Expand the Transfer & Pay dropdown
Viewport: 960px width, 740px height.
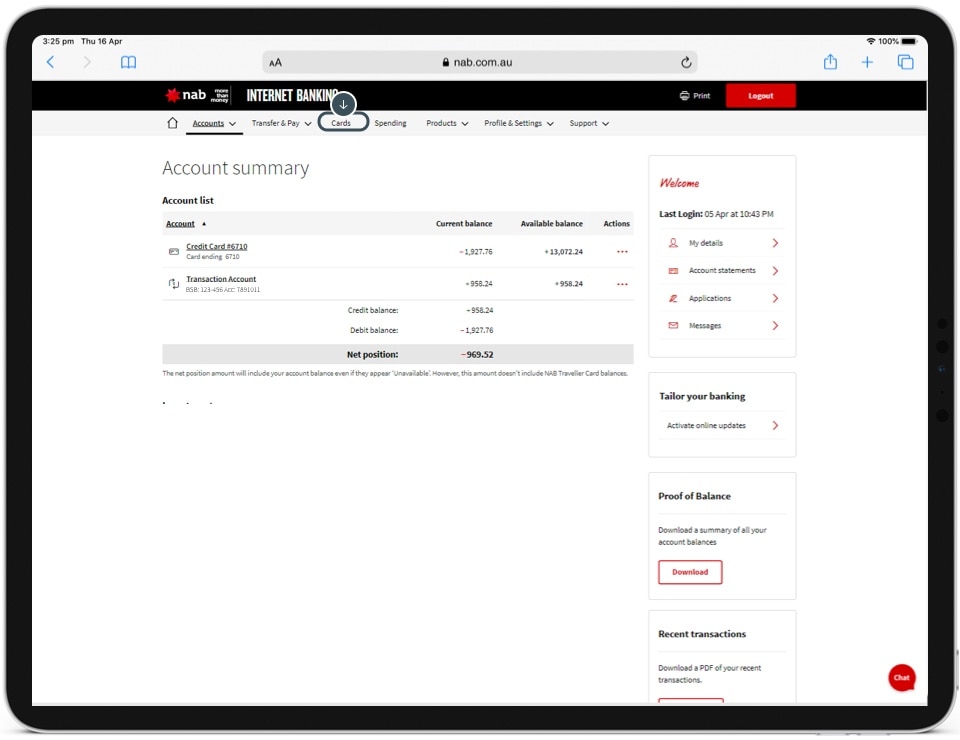point(281,124)
